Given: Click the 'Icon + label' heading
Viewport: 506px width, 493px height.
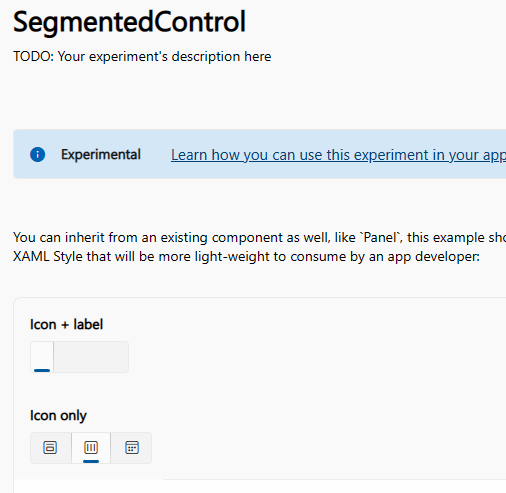Looking at the screenshot, I should (66, 324).
